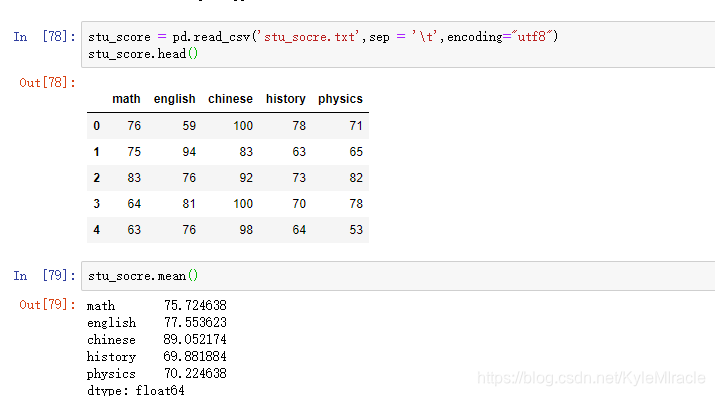This screenshot has height=396, width=715.
Task: Click history value 73 in row 2
Action: tap(299, 177)
